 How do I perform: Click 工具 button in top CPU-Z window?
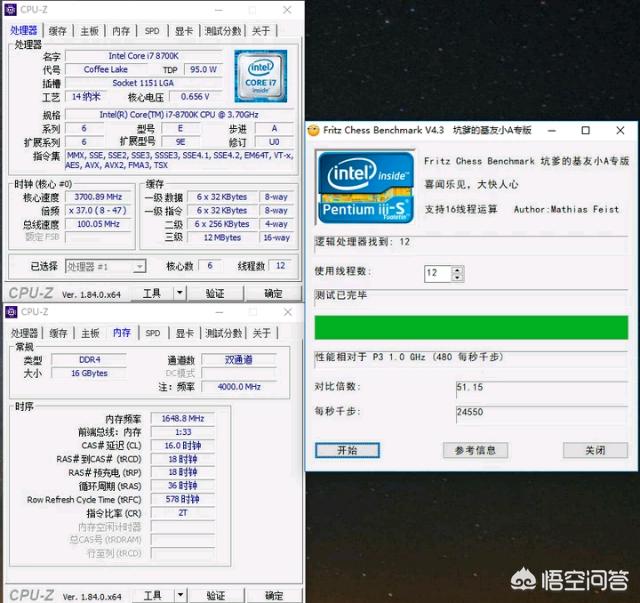point(152,294)
